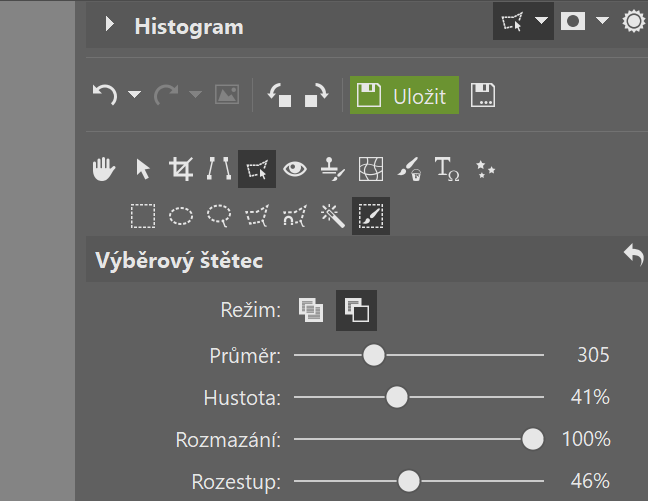Choose the Elliptical selection tool
The image size is (648, 501).
tap(181, 216)
